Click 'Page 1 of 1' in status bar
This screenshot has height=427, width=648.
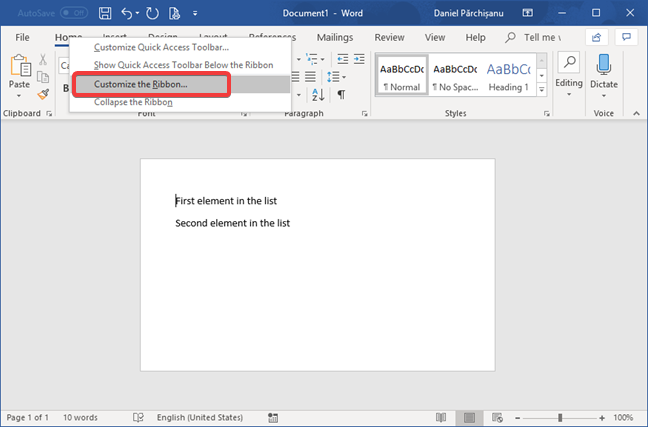click(x=28, y=417)
